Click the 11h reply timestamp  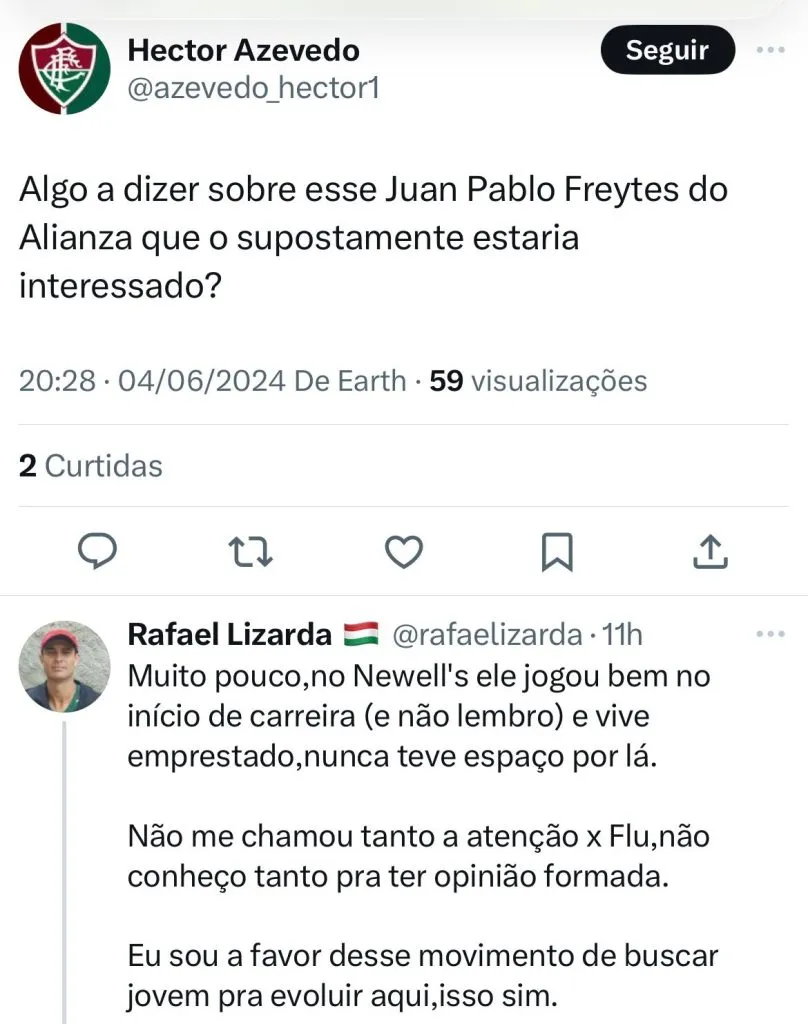click(x=624, y=634)
